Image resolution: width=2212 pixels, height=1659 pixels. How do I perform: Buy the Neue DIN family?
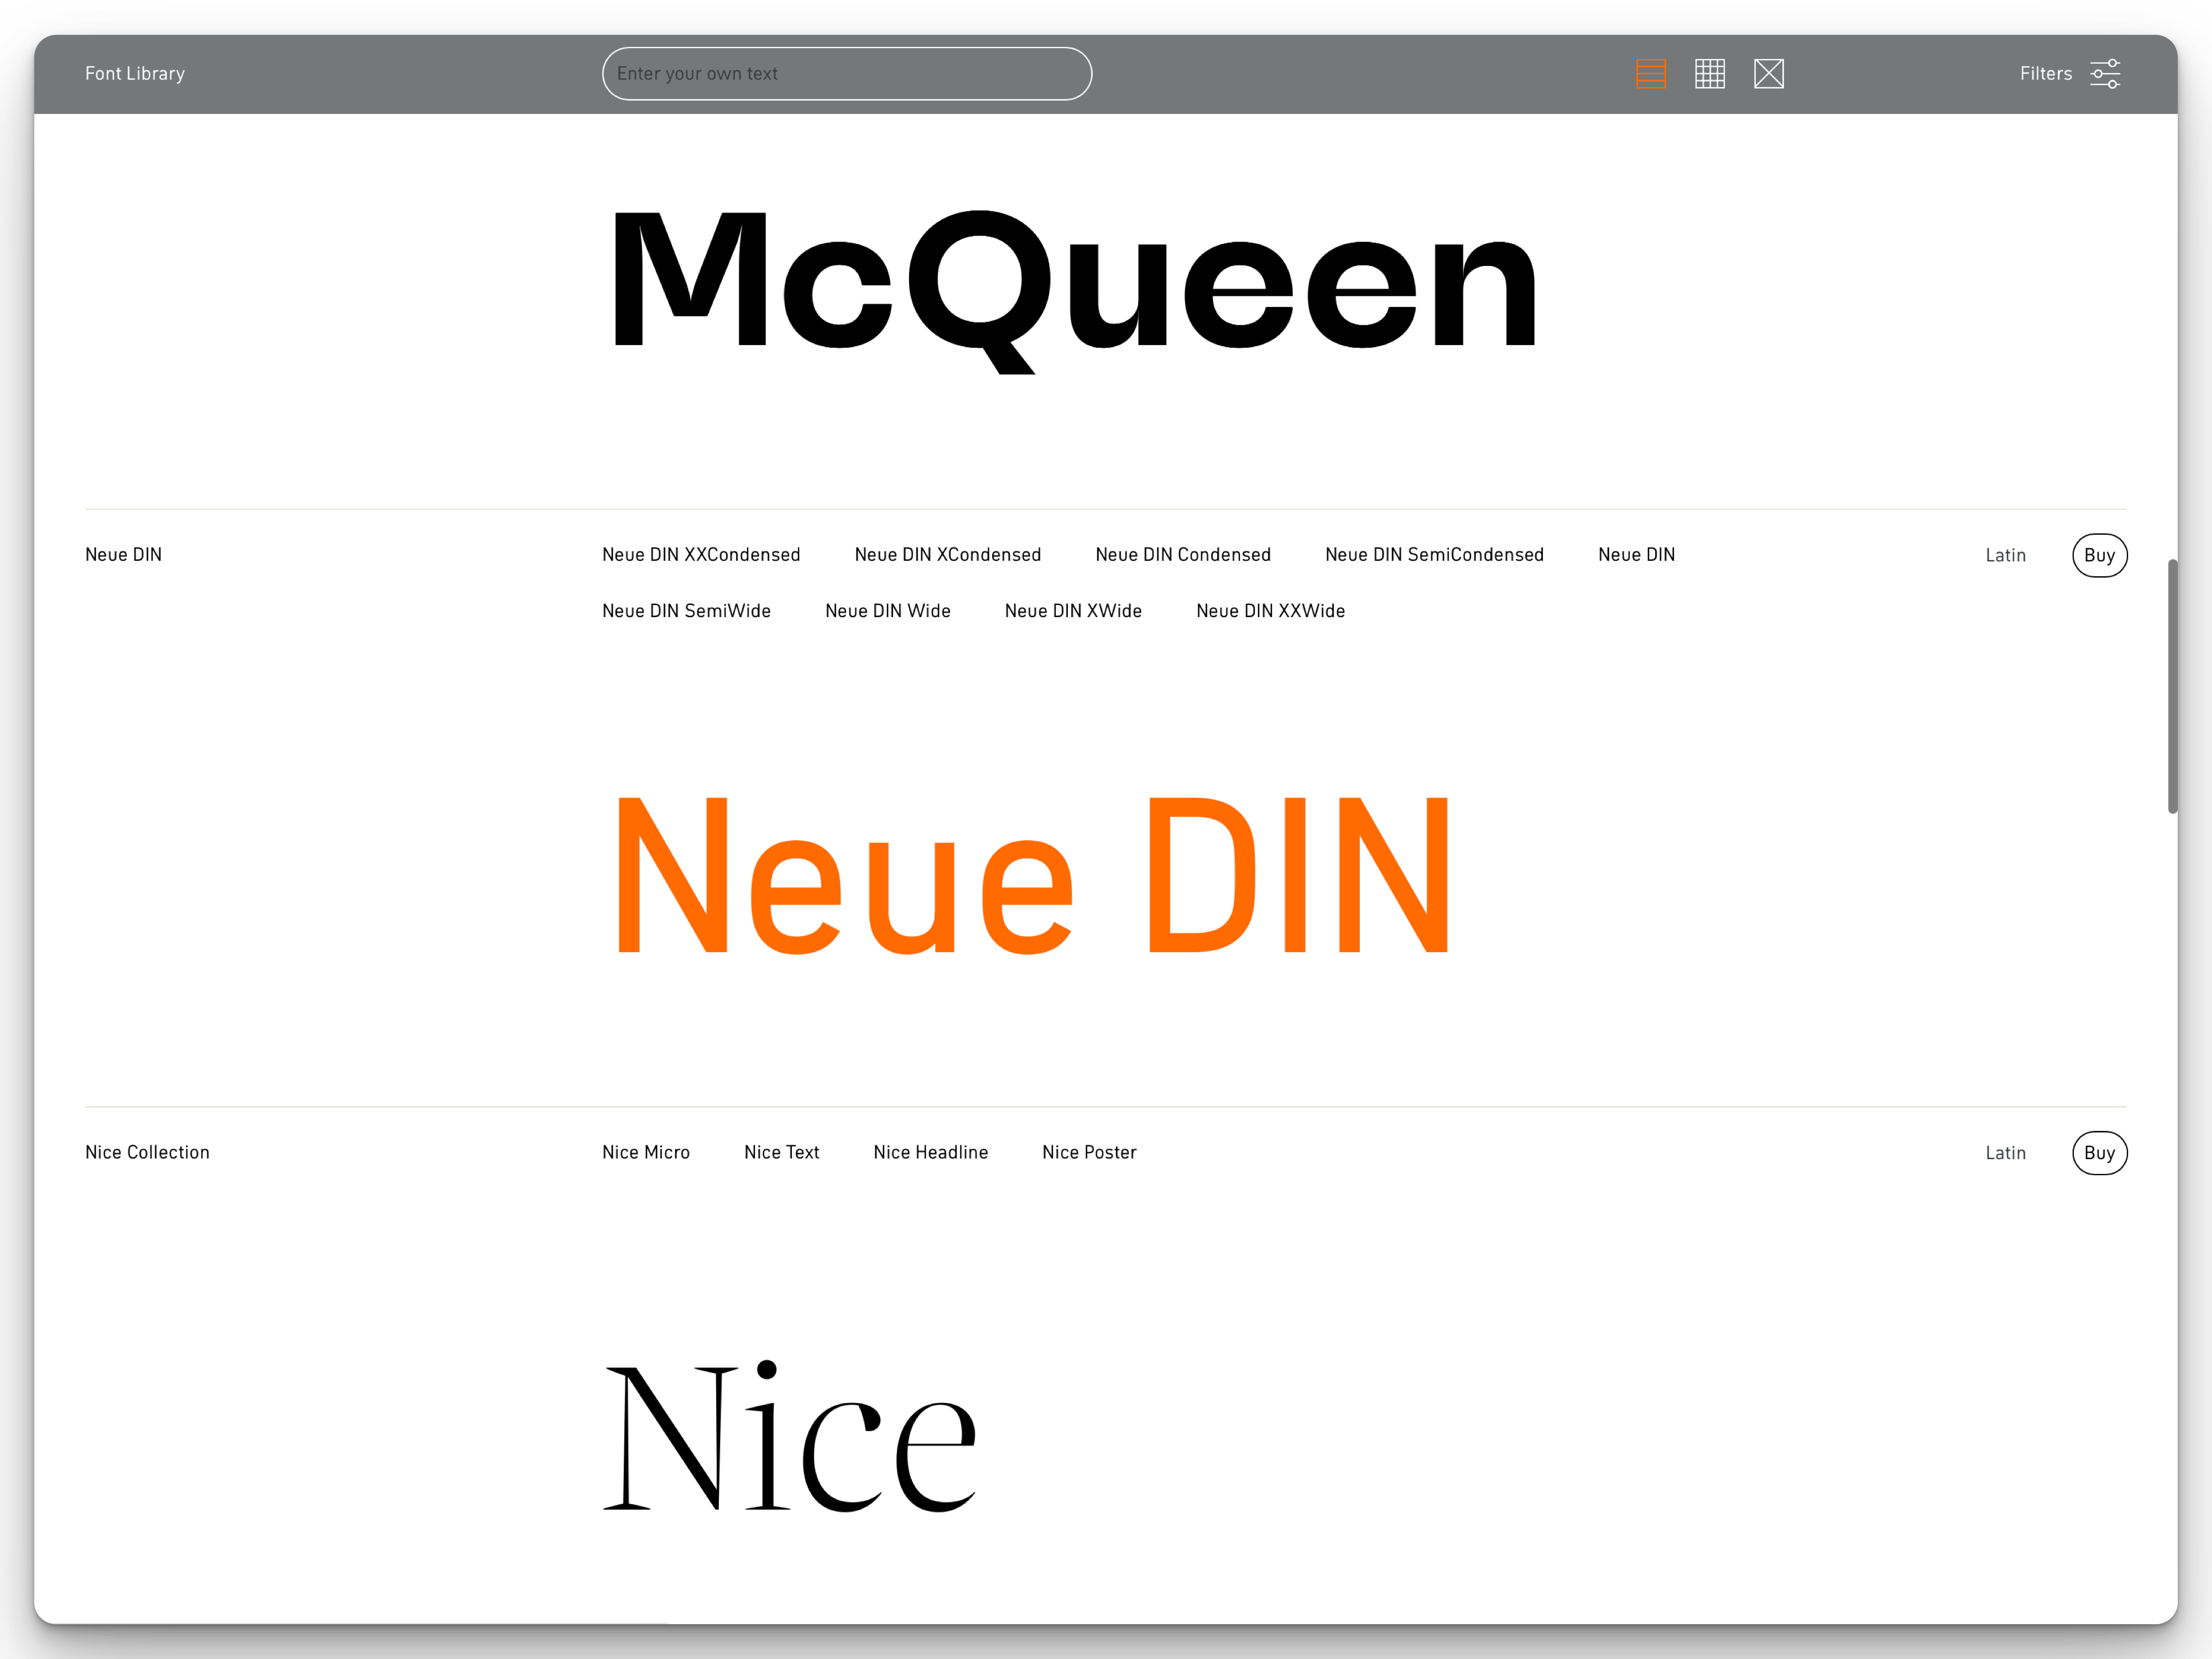tap(2099, 555)
